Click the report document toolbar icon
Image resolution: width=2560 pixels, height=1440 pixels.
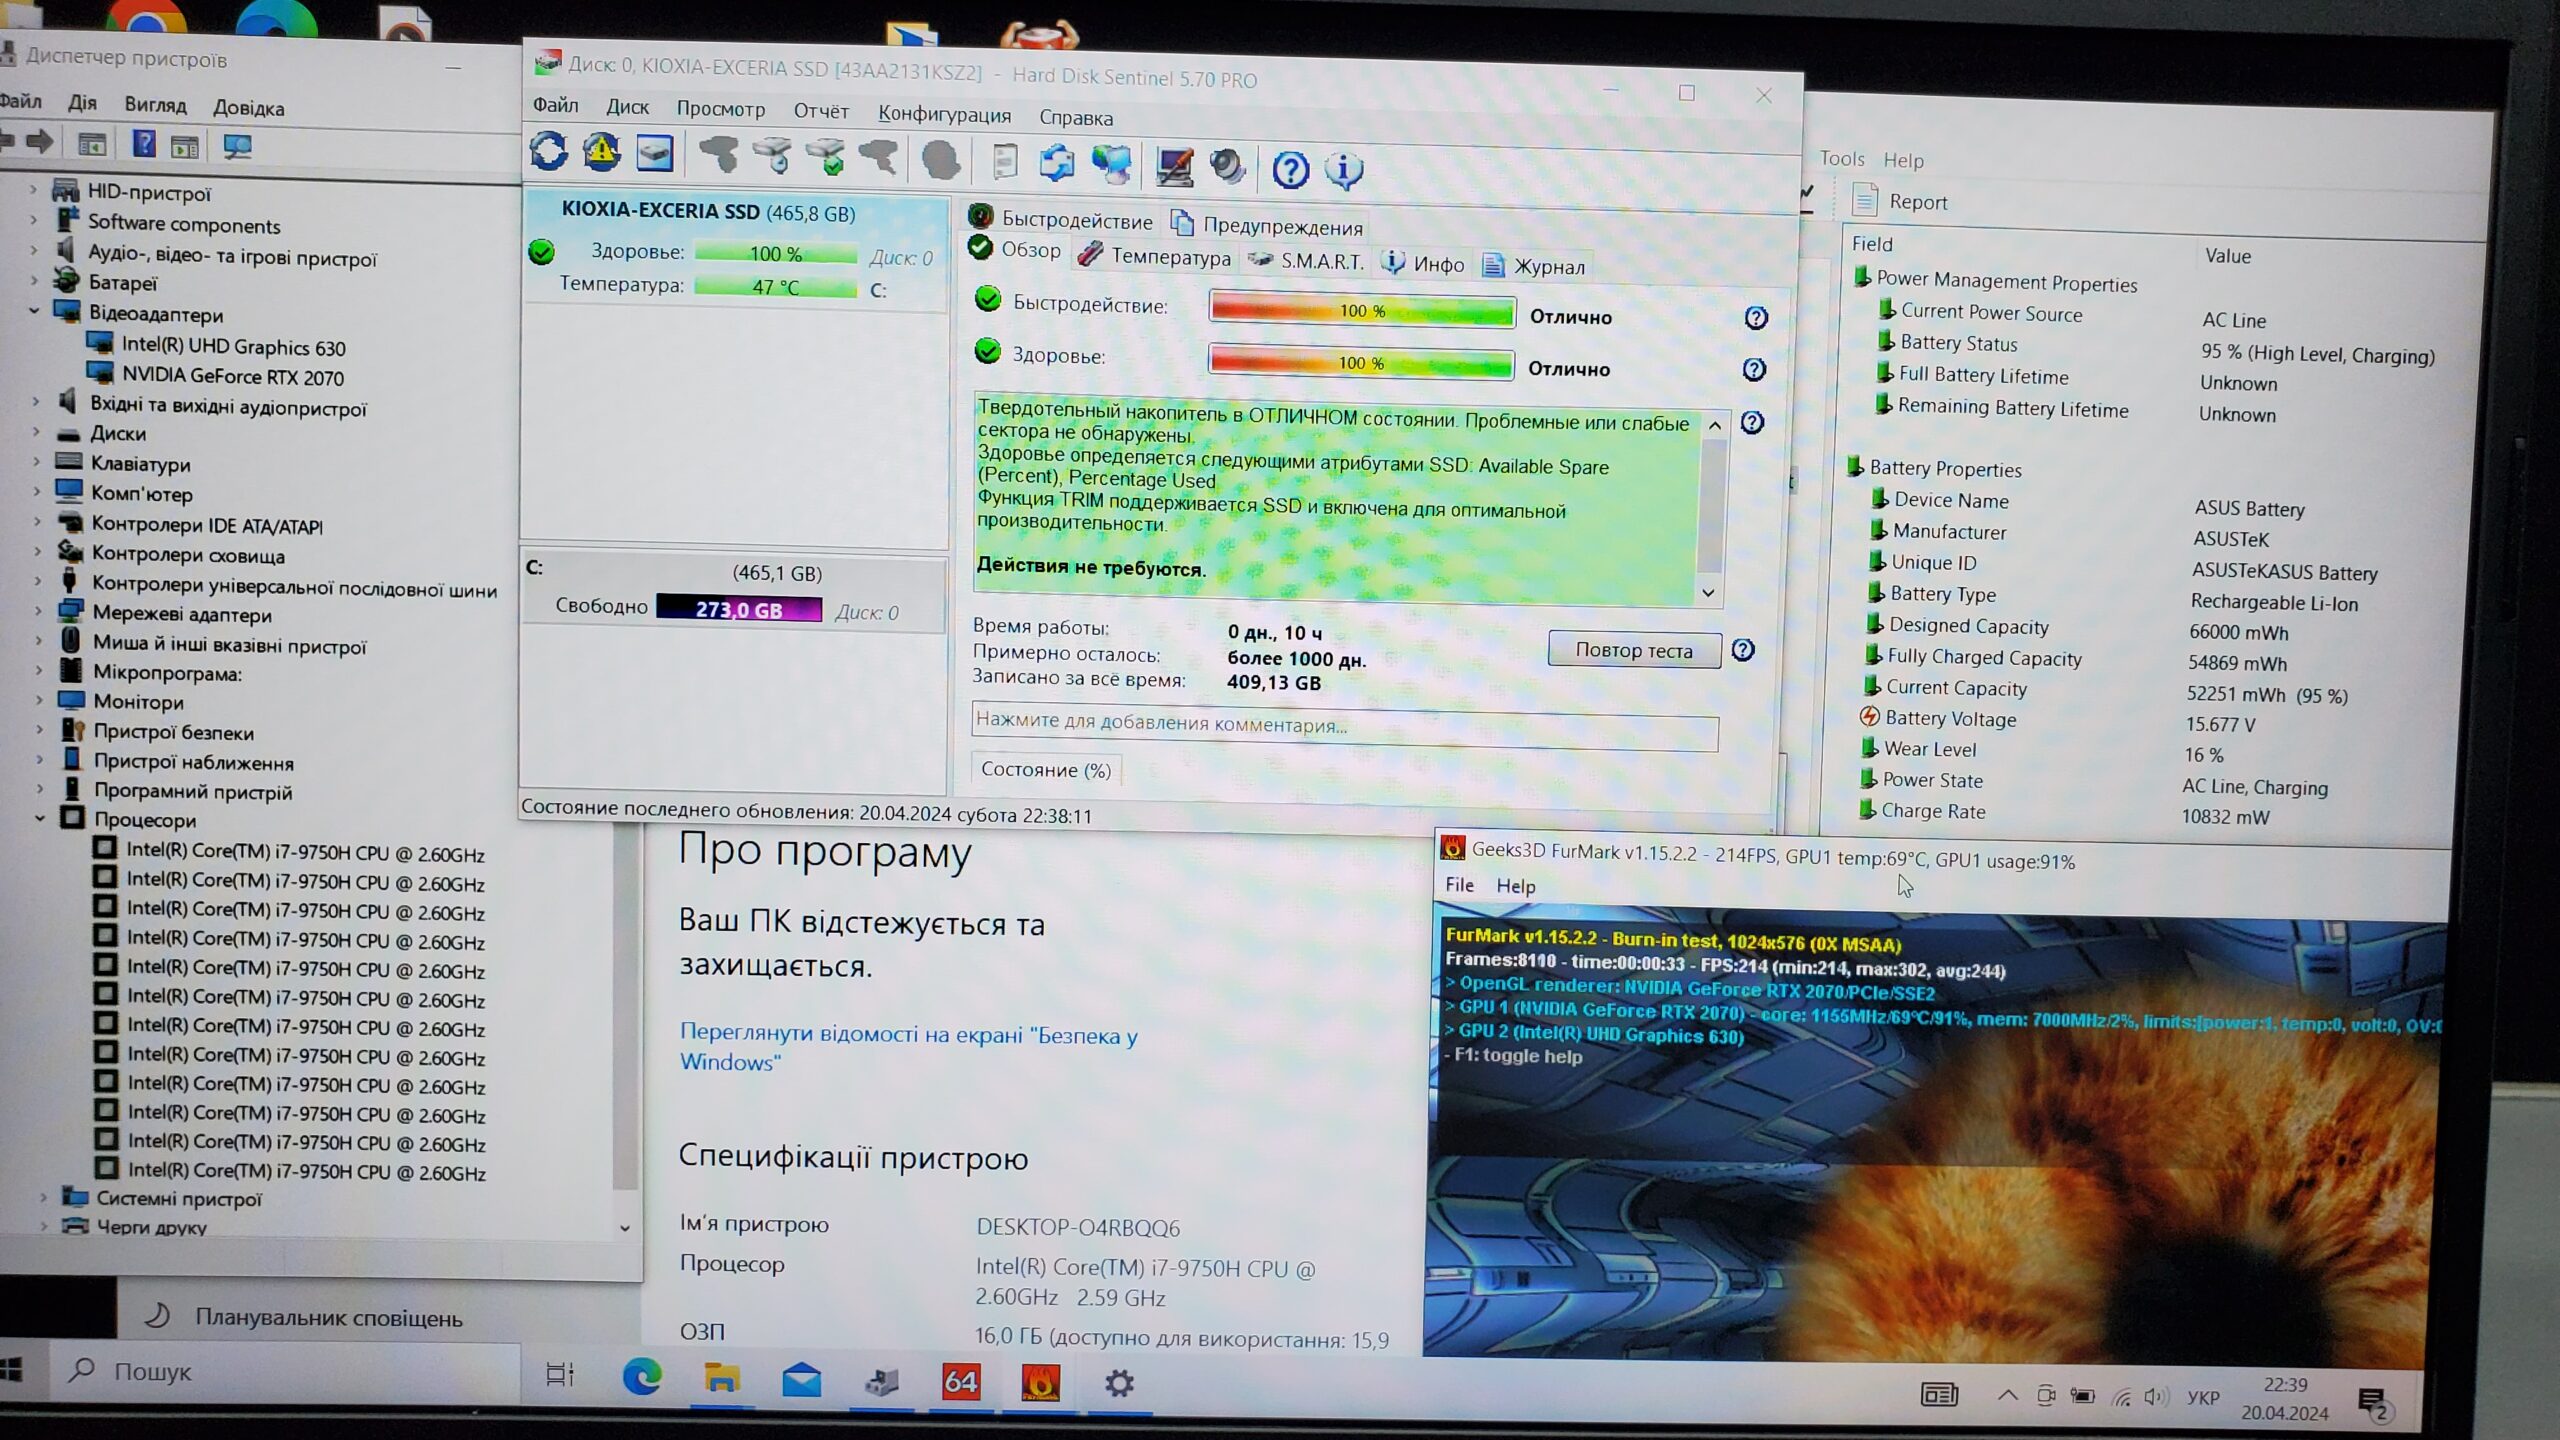click(x=1004, y=162)
